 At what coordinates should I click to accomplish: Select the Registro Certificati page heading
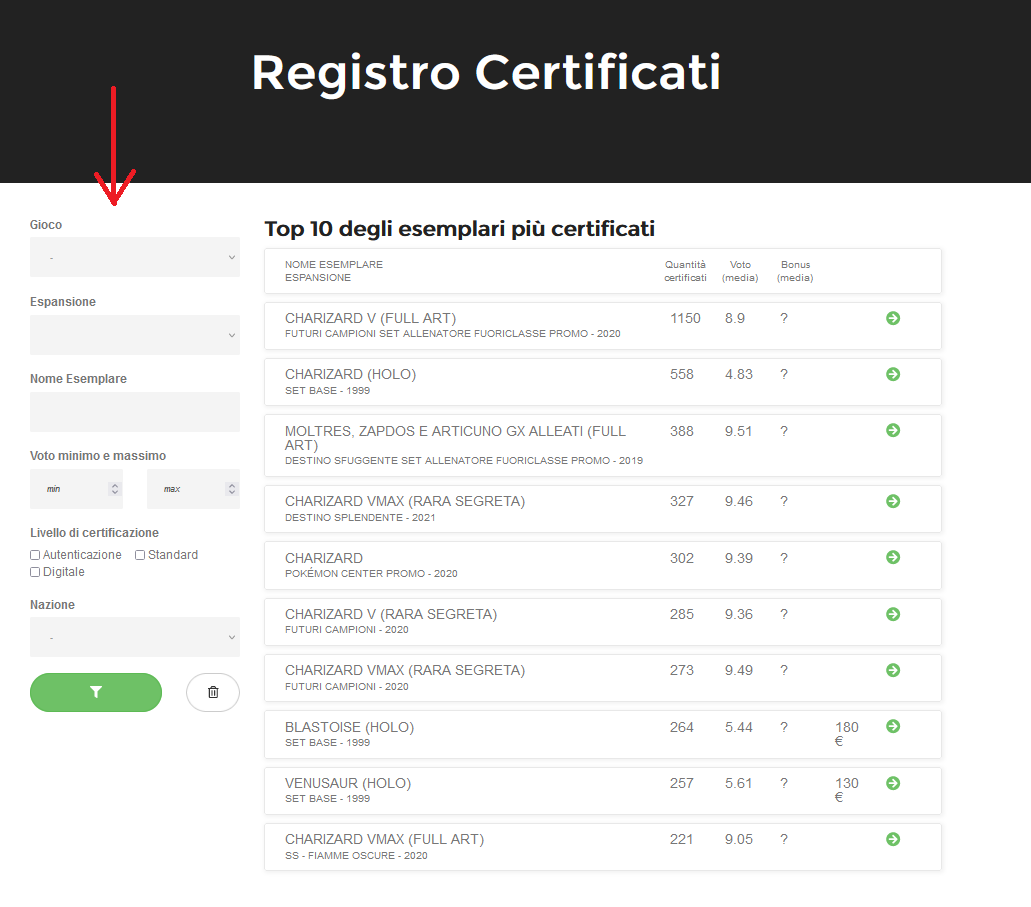(x=486, y=72)
